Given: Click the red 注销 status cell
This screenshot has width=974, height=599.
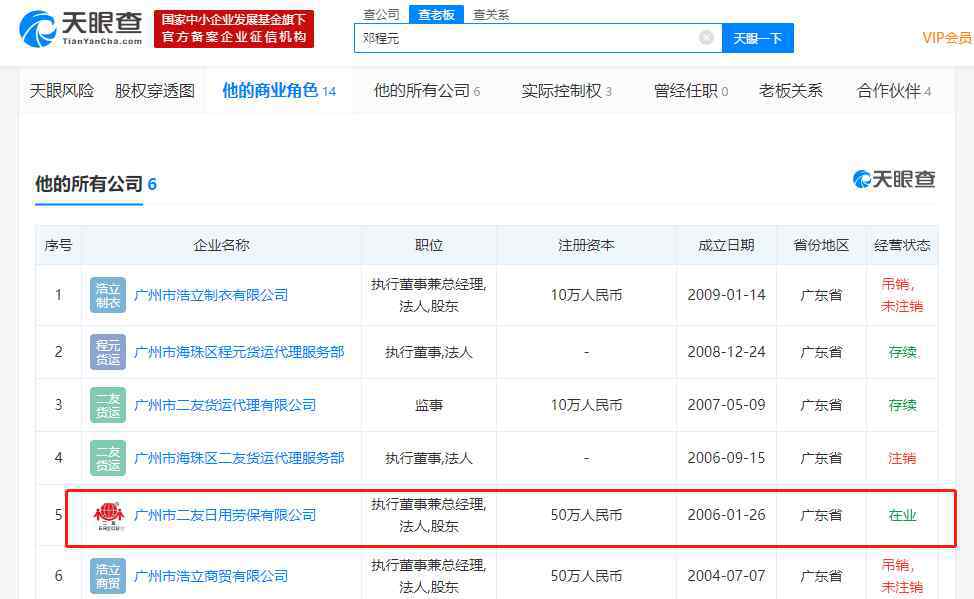Looking at the screenshot, I should 902,458.
